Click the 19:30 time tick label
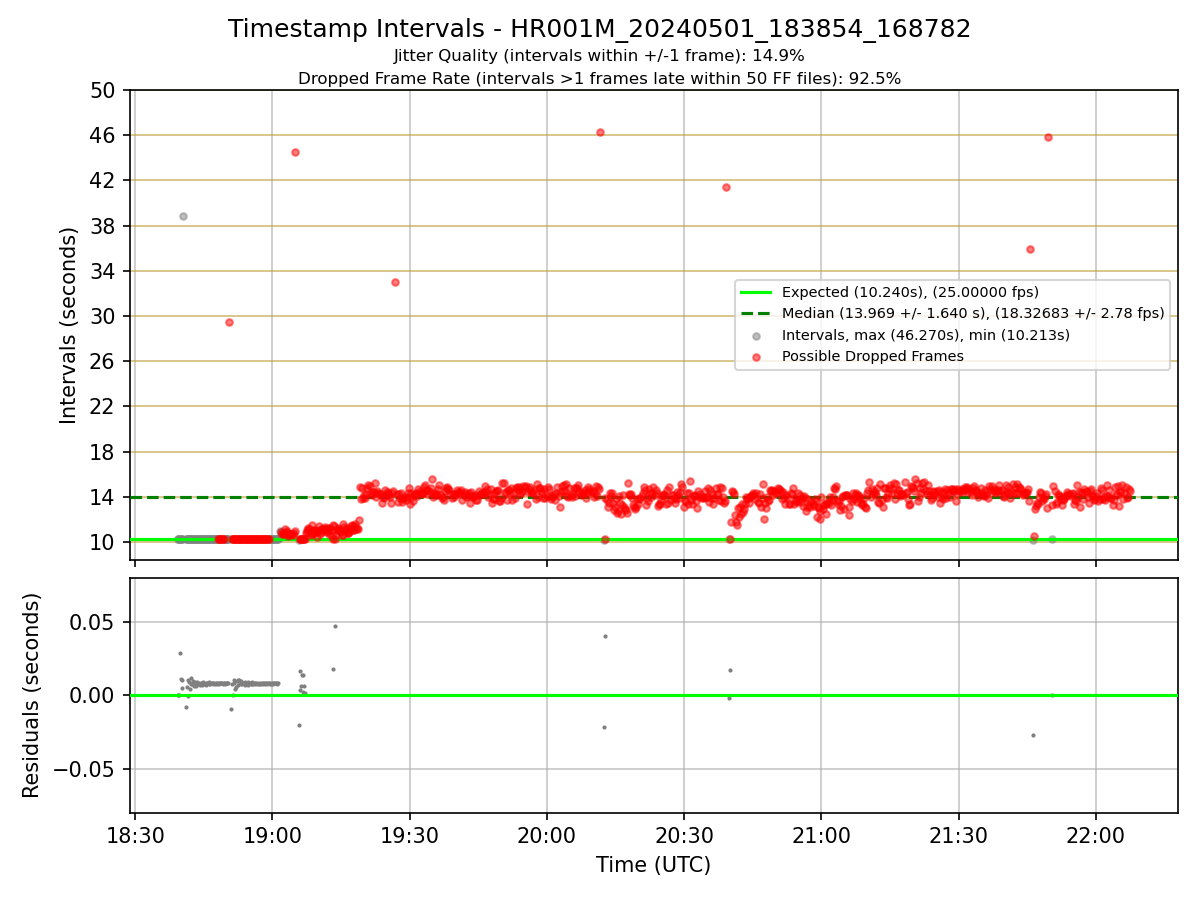 pos(409,834)
